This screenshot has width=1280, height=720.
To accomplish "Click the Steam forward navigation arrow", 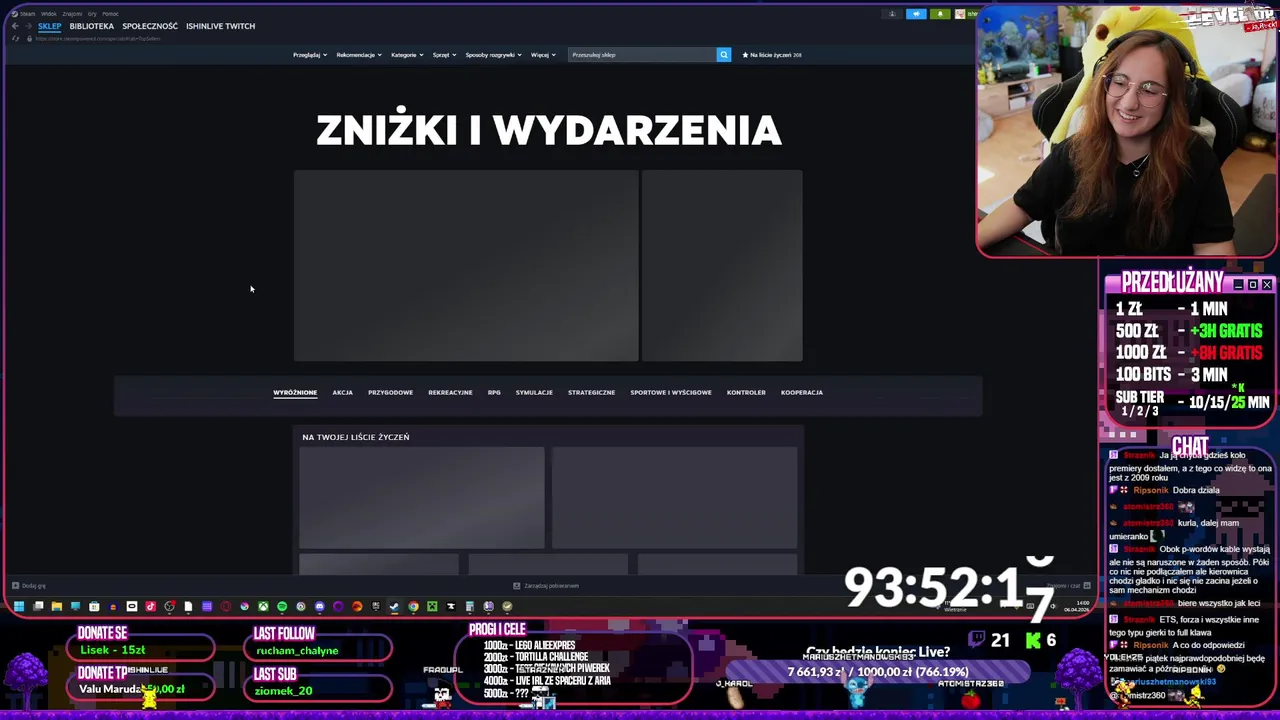I will click(x=29, y=26).
